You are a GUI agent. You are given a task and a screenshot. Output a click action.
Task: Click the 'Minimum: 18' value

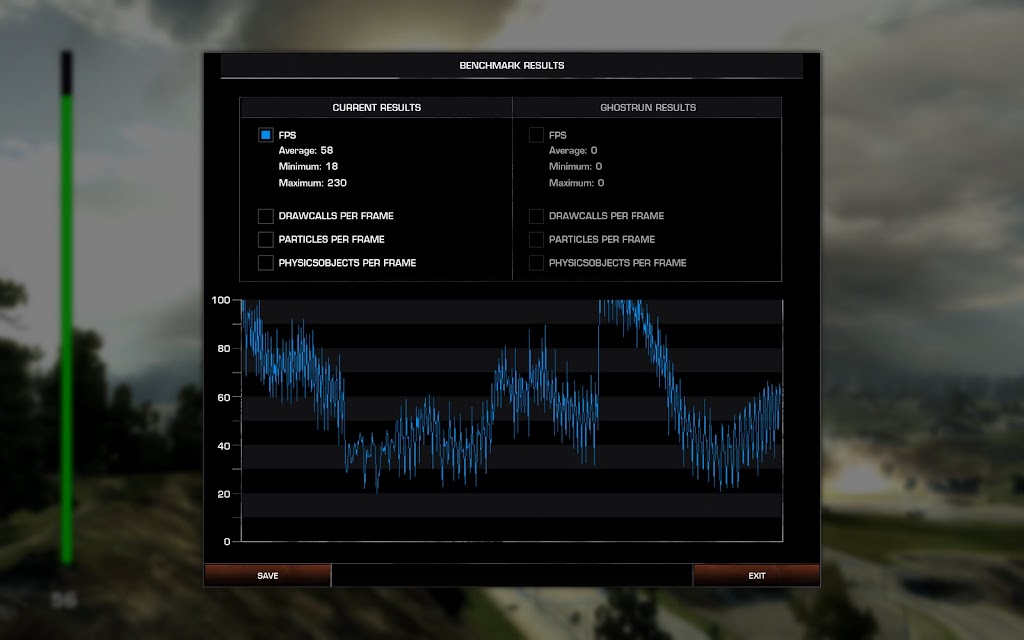coord(308,167)
